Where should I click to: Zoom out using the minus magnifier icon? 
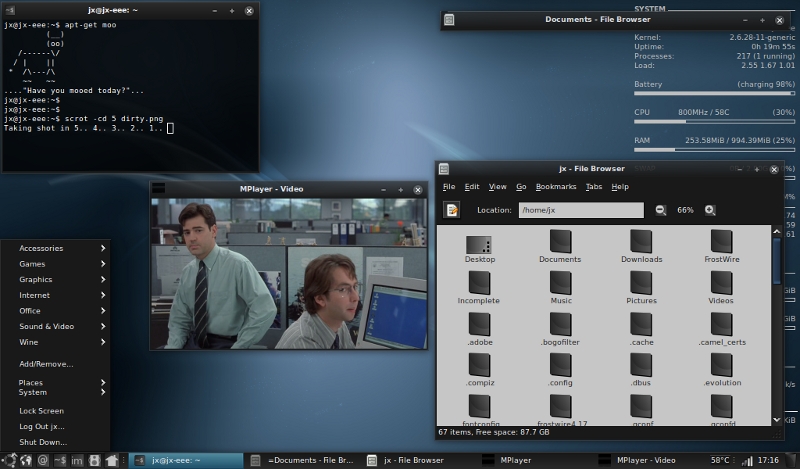coord(661,210)
